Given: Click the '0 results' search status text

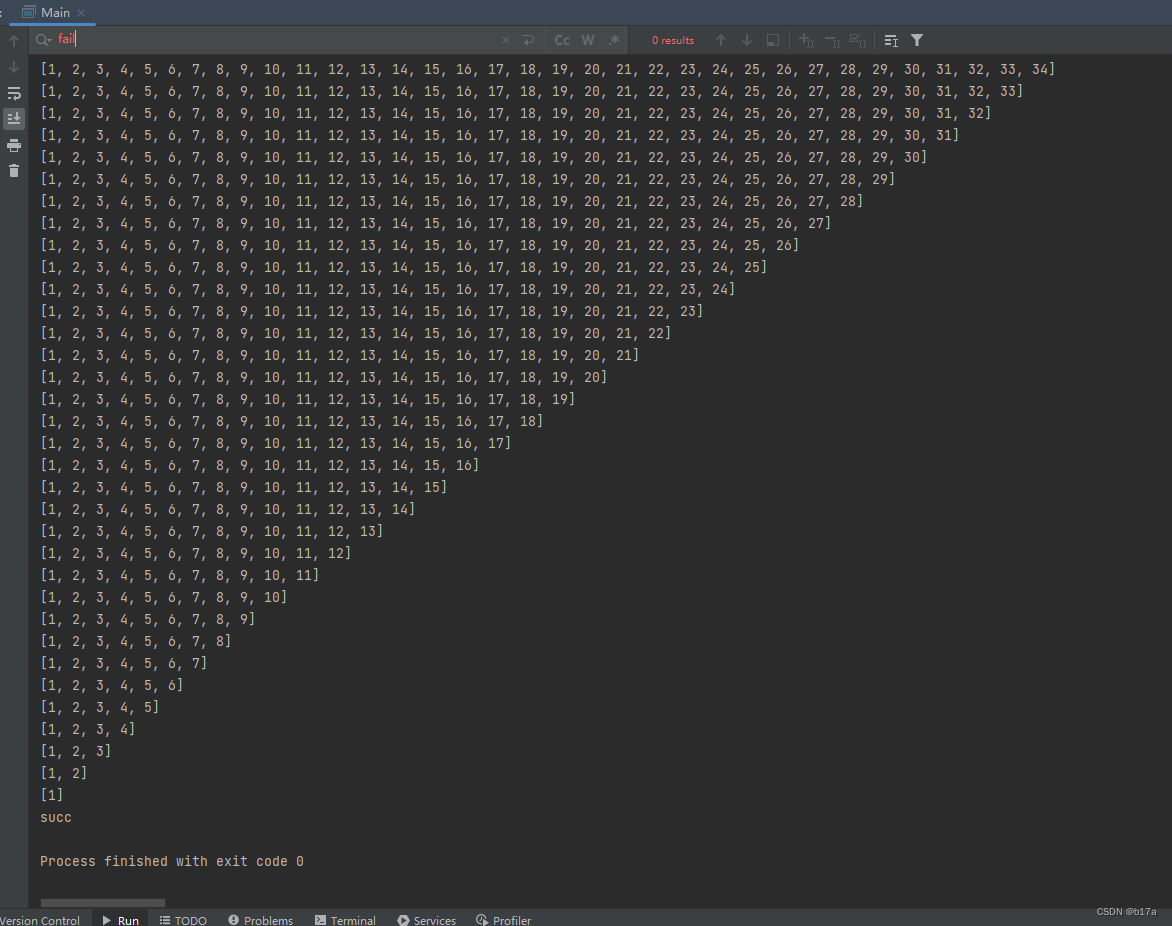Looking at the screenshot, I should pos(673,40).
